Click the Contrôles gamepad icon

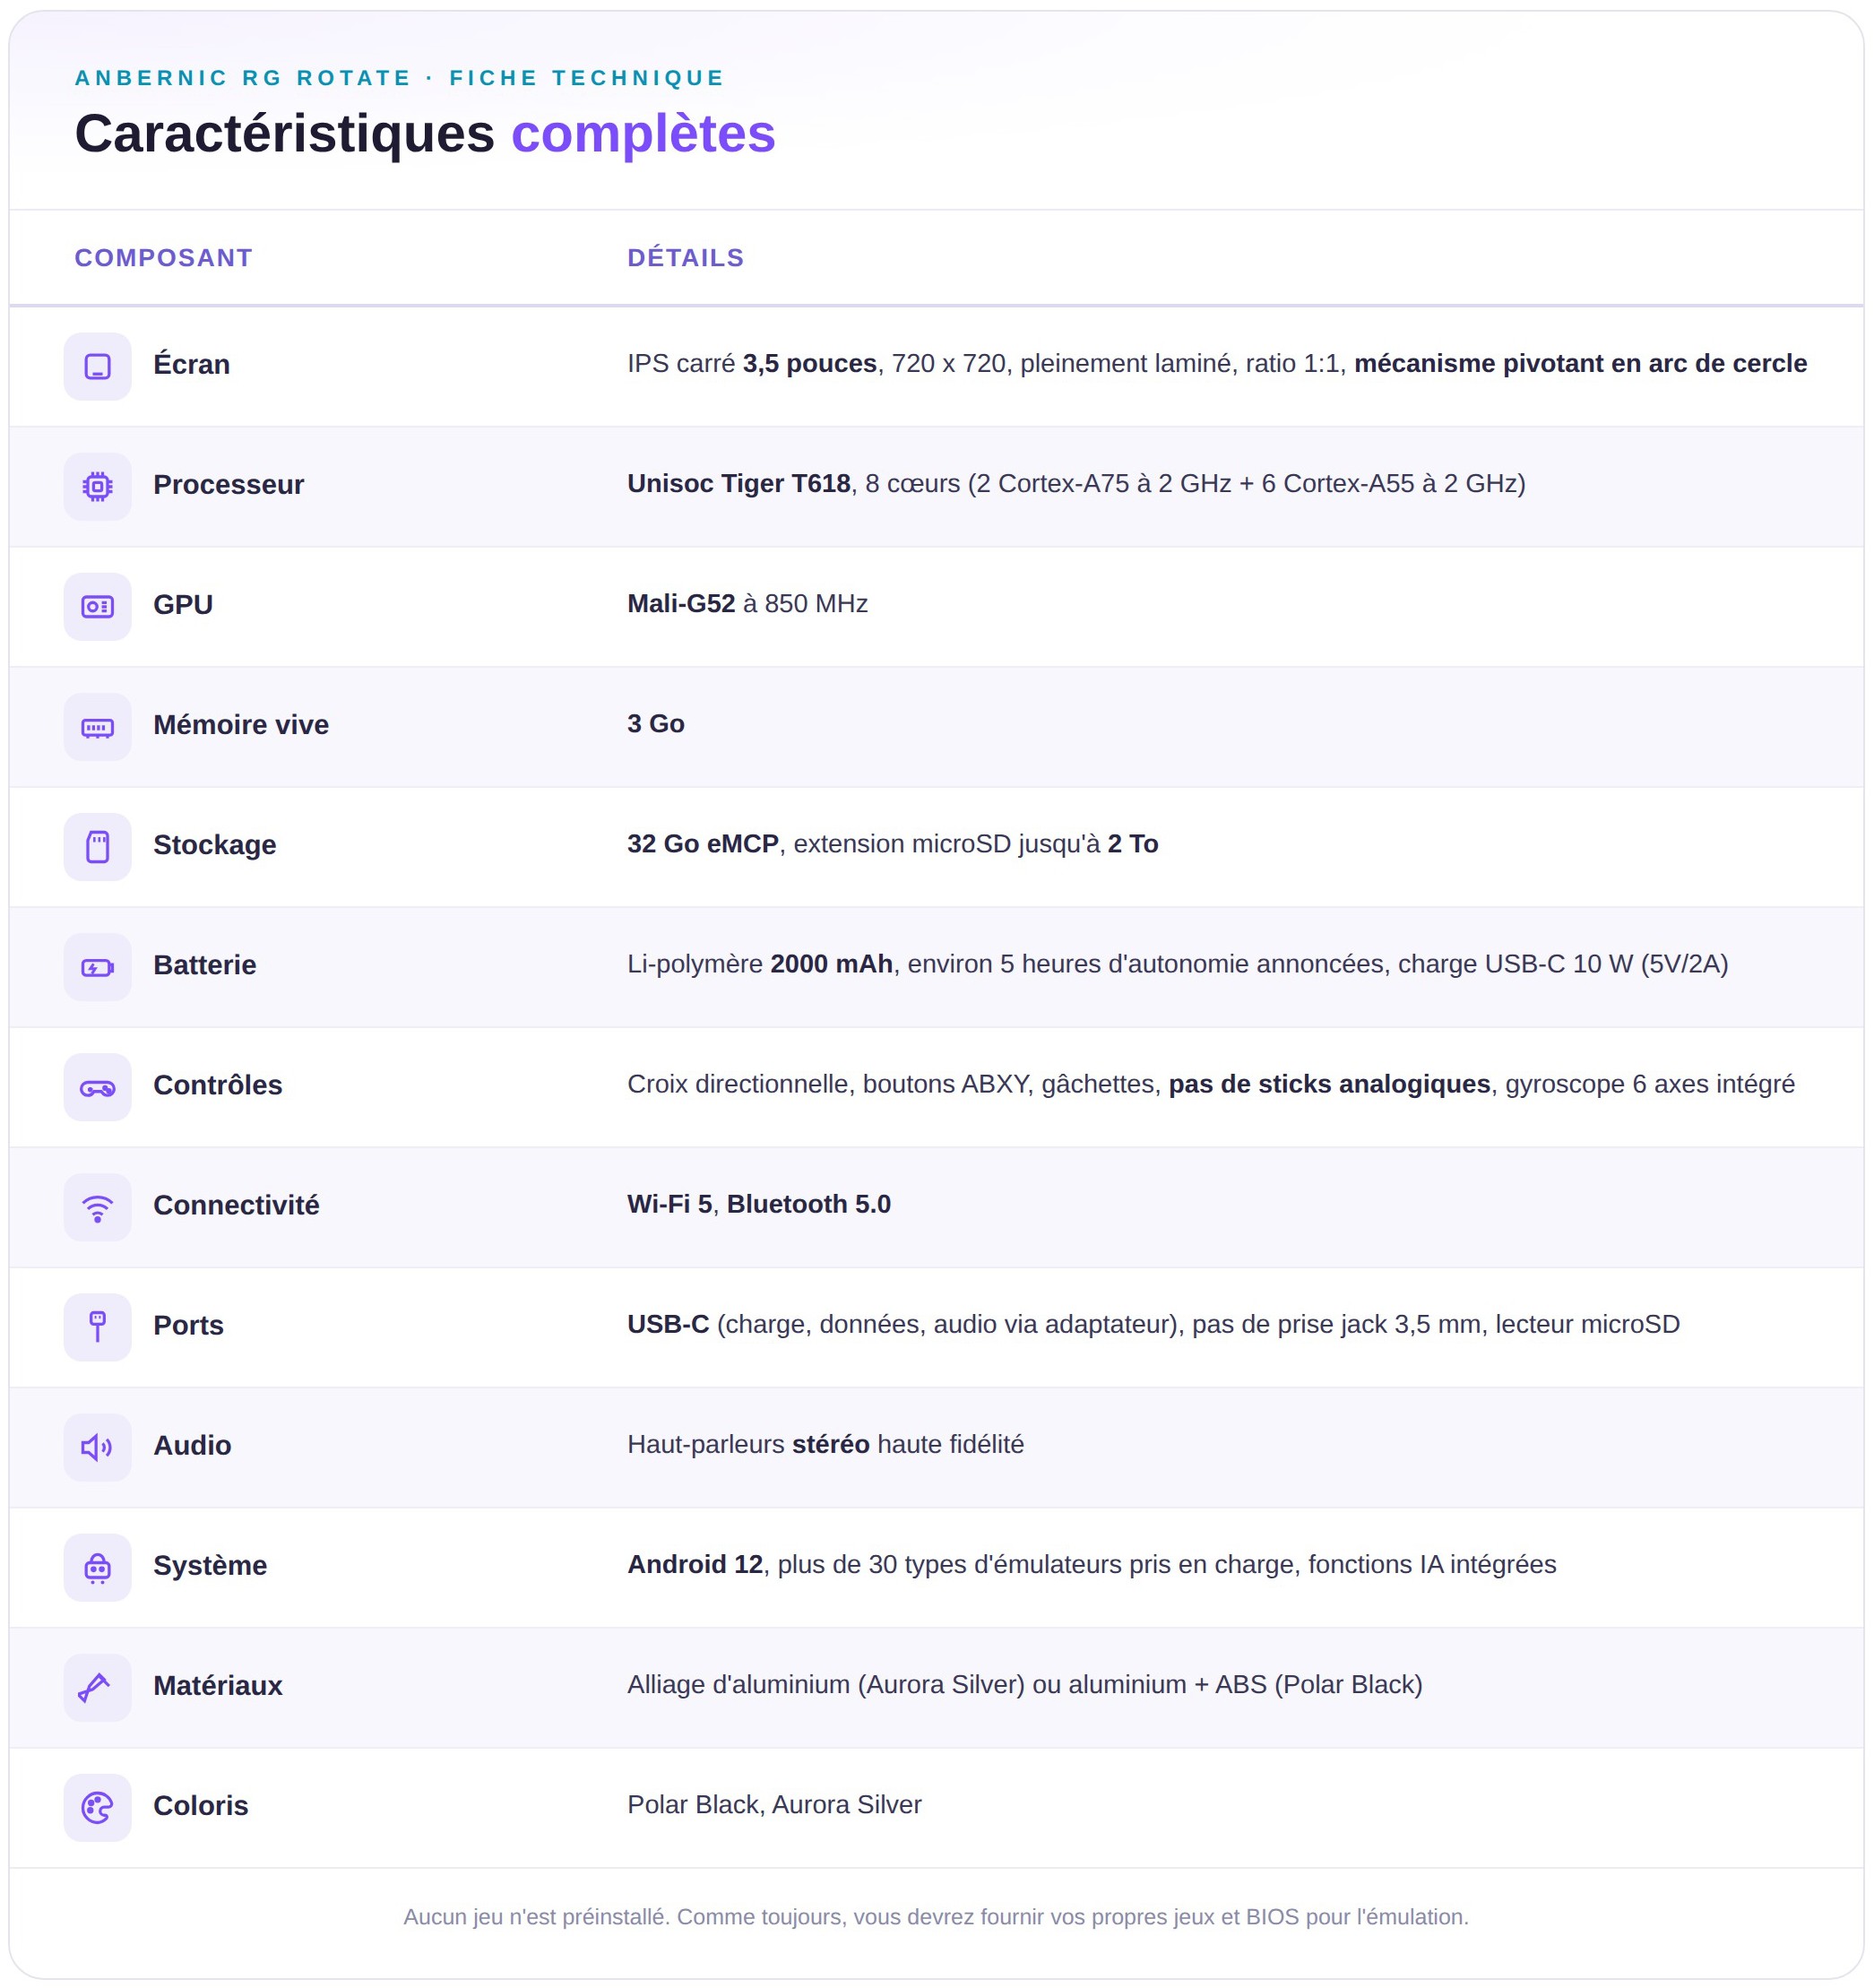(x=97, y=1087)
